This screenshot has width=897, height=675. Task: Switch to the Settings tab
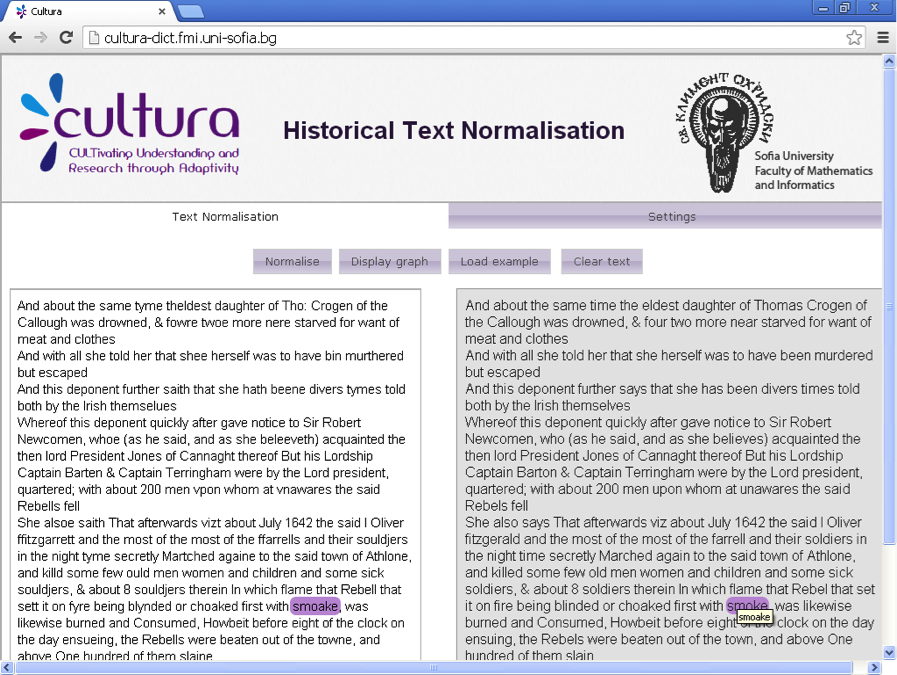(x=671, y=216)
